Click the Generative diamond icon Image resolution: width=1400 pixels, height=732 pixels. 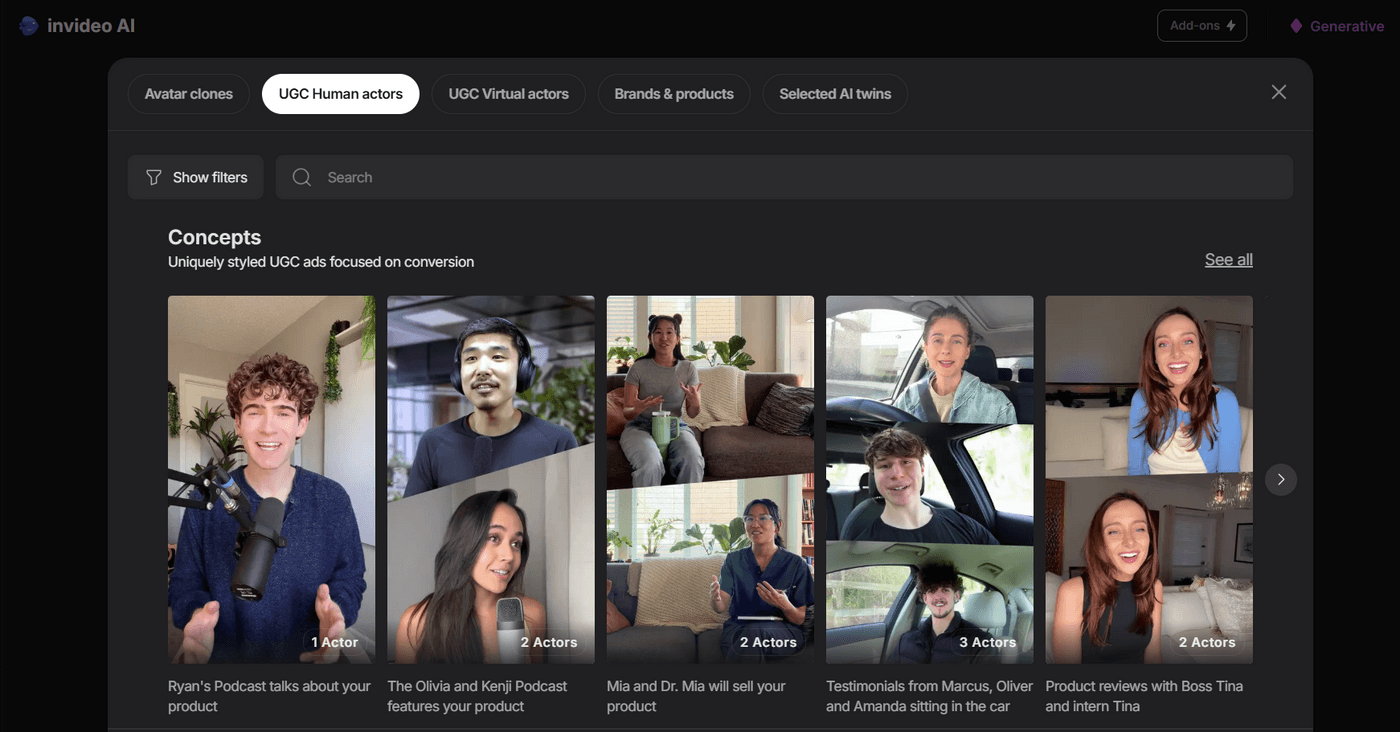(1296, 26)
